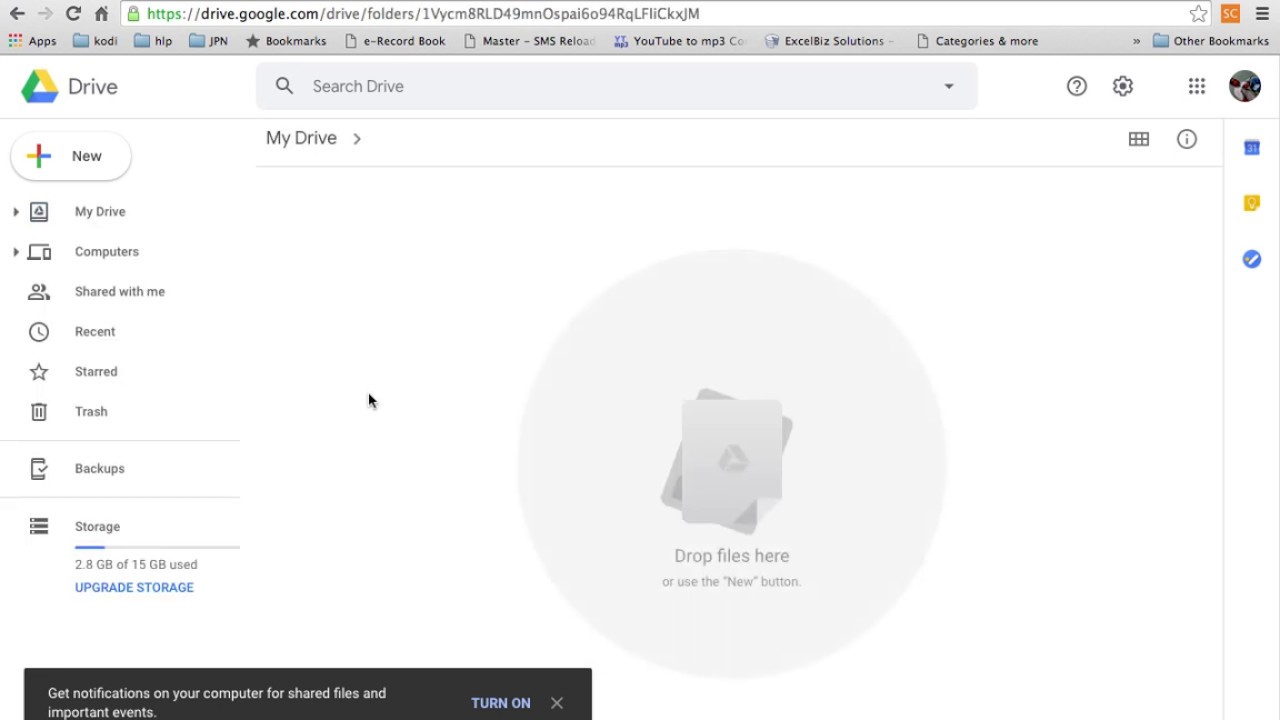Open the YouTube to mp3 bookmark
The image size is (1280, 720).
[680, 41]
